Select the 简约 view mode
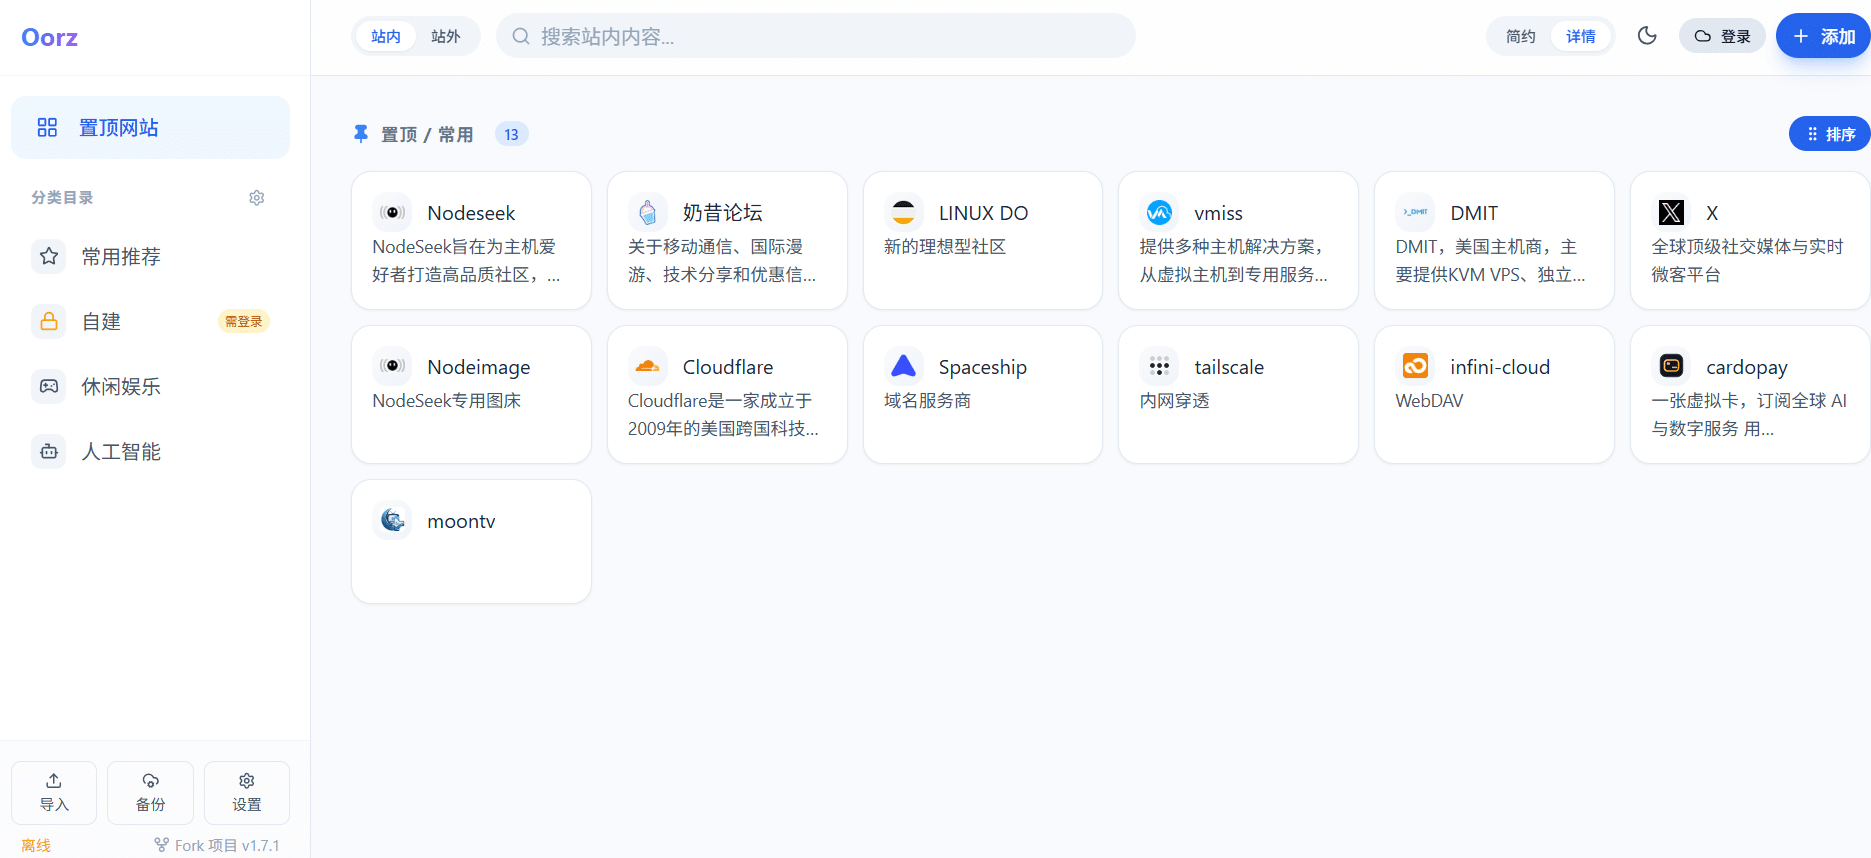The image size is (1871, 858). click(x=1521, y=37)
